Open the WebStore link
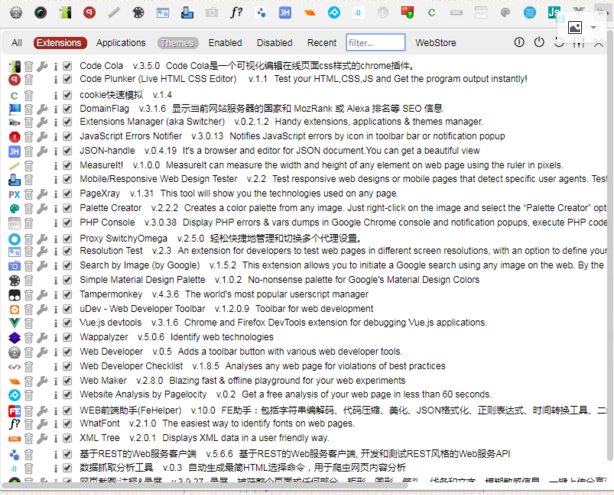Viewport: 614px width, 495px height. (x=436, y=43)
